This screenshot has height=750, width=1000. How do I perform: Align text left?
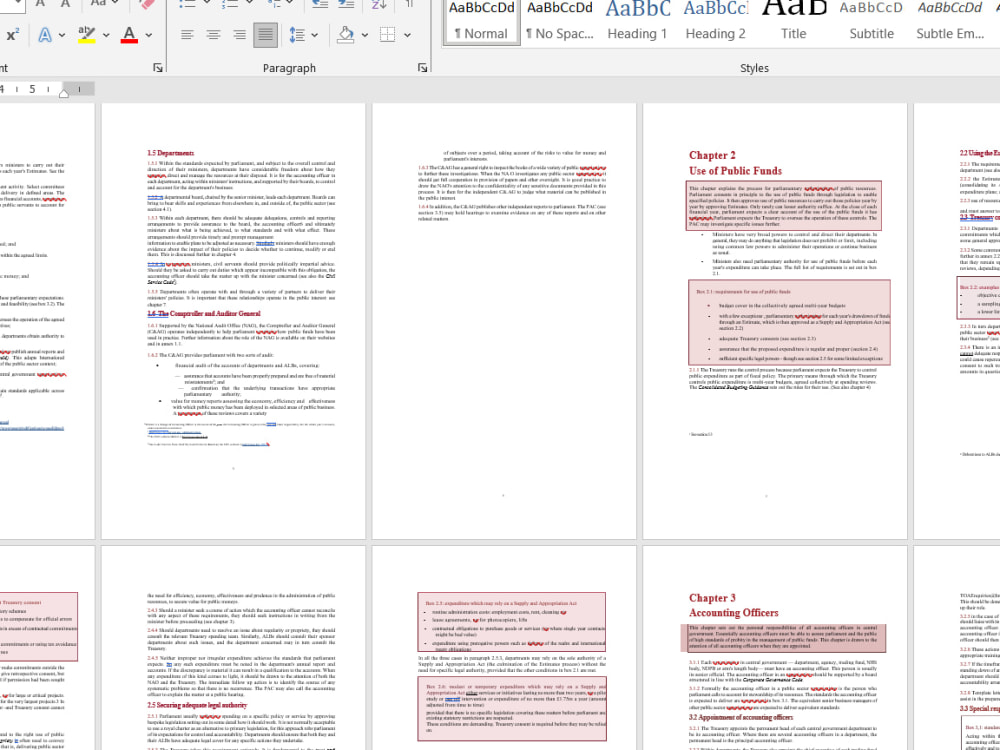(x=187, y=35)
